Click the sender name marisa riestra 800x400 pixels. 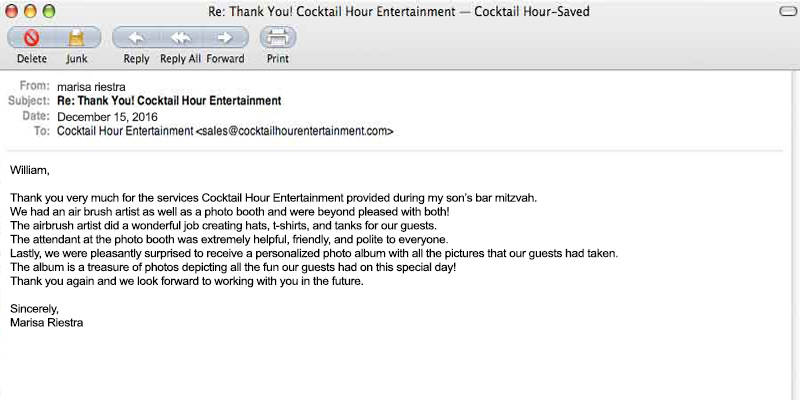click(91, 87)
